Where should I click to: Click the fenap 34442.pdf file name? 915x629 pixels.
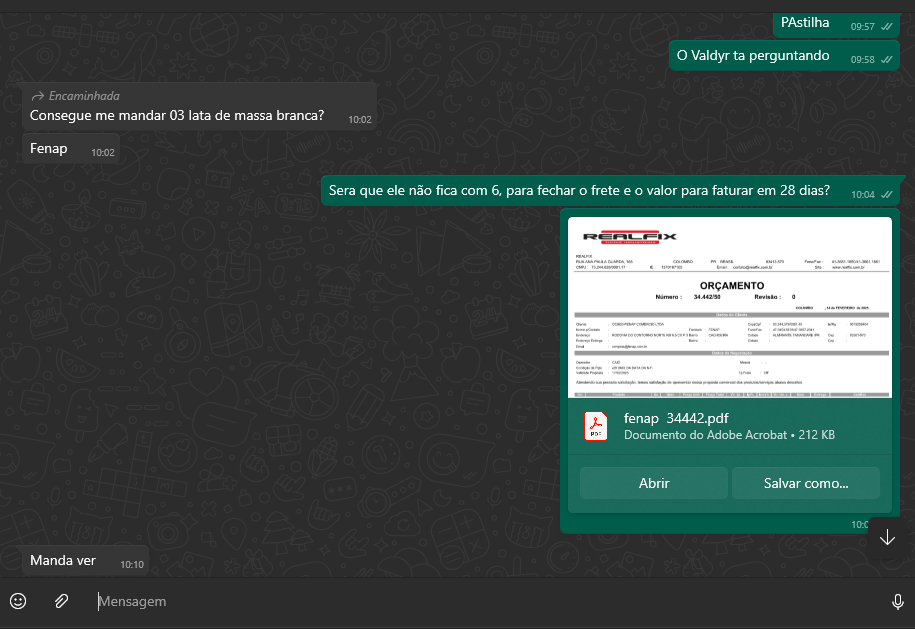click(x=676, y=419)
